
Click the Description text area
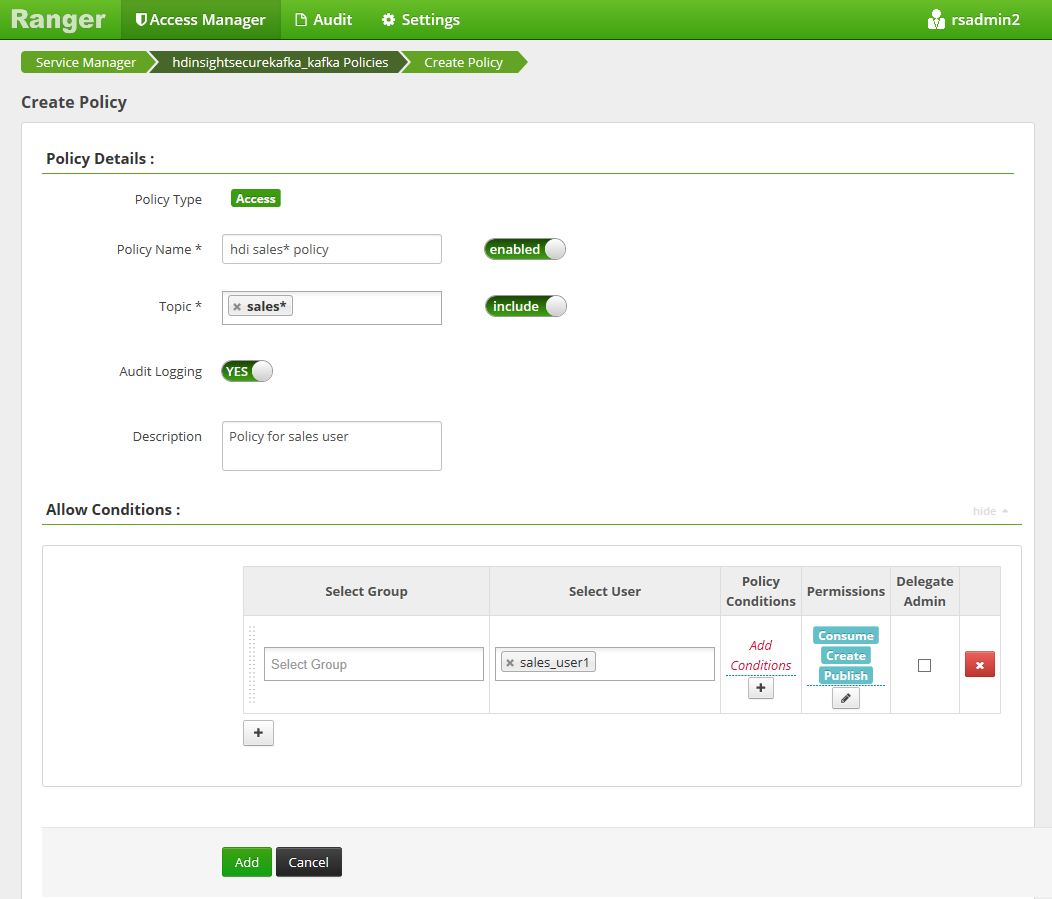point(332,445)
